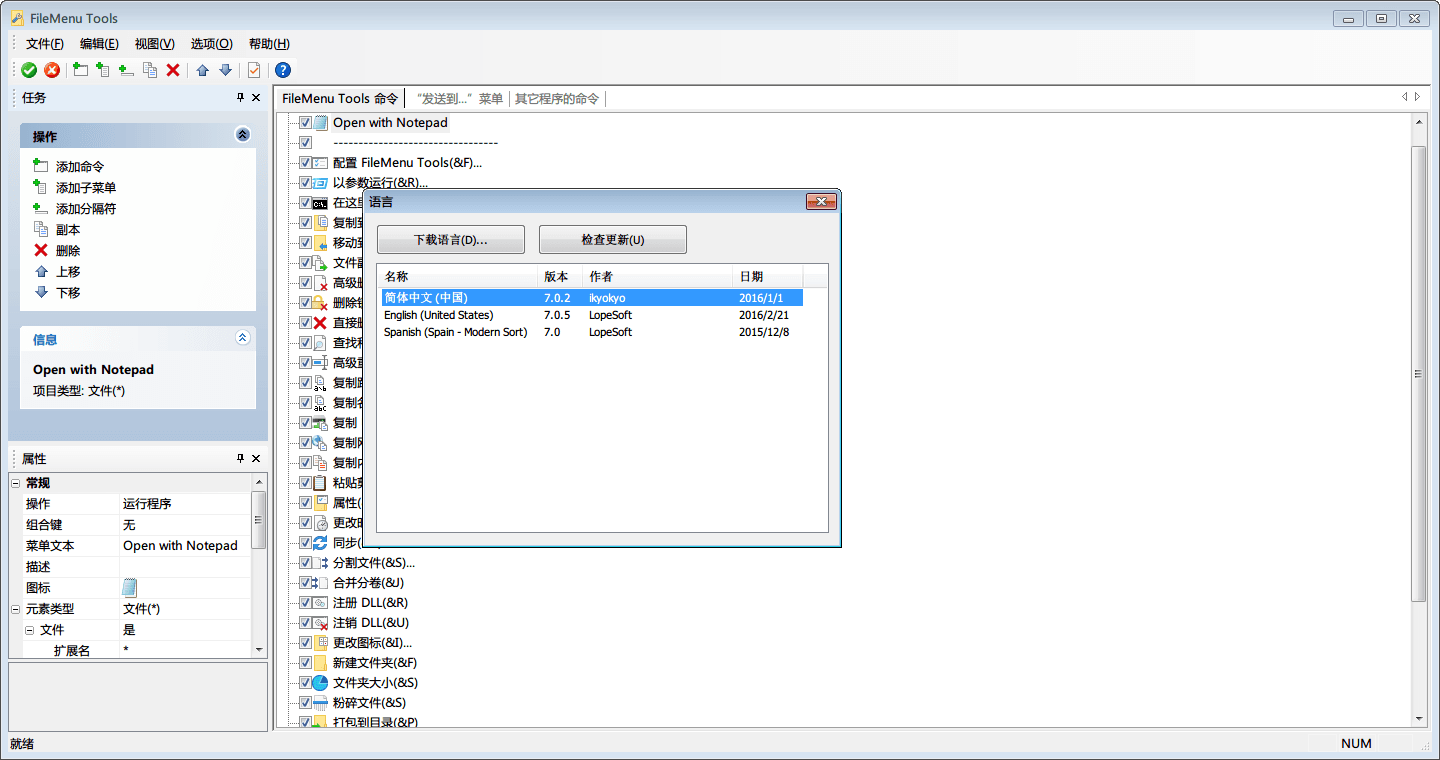Click the pie chart icon next to 文件夹大小(&S)
The image size is (1440, 760).
(321, 683)
